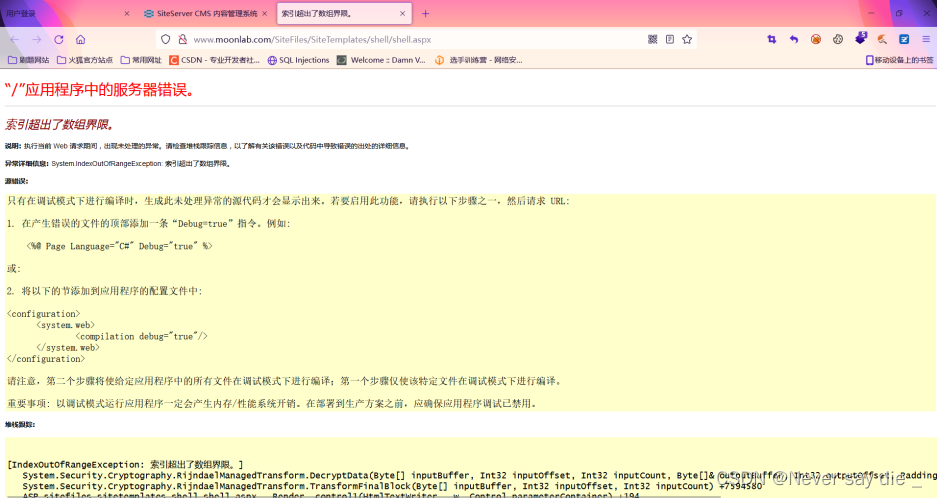This screenshot has height=498, width=937.
Task: Reload the current page
Action: [59, 39]
